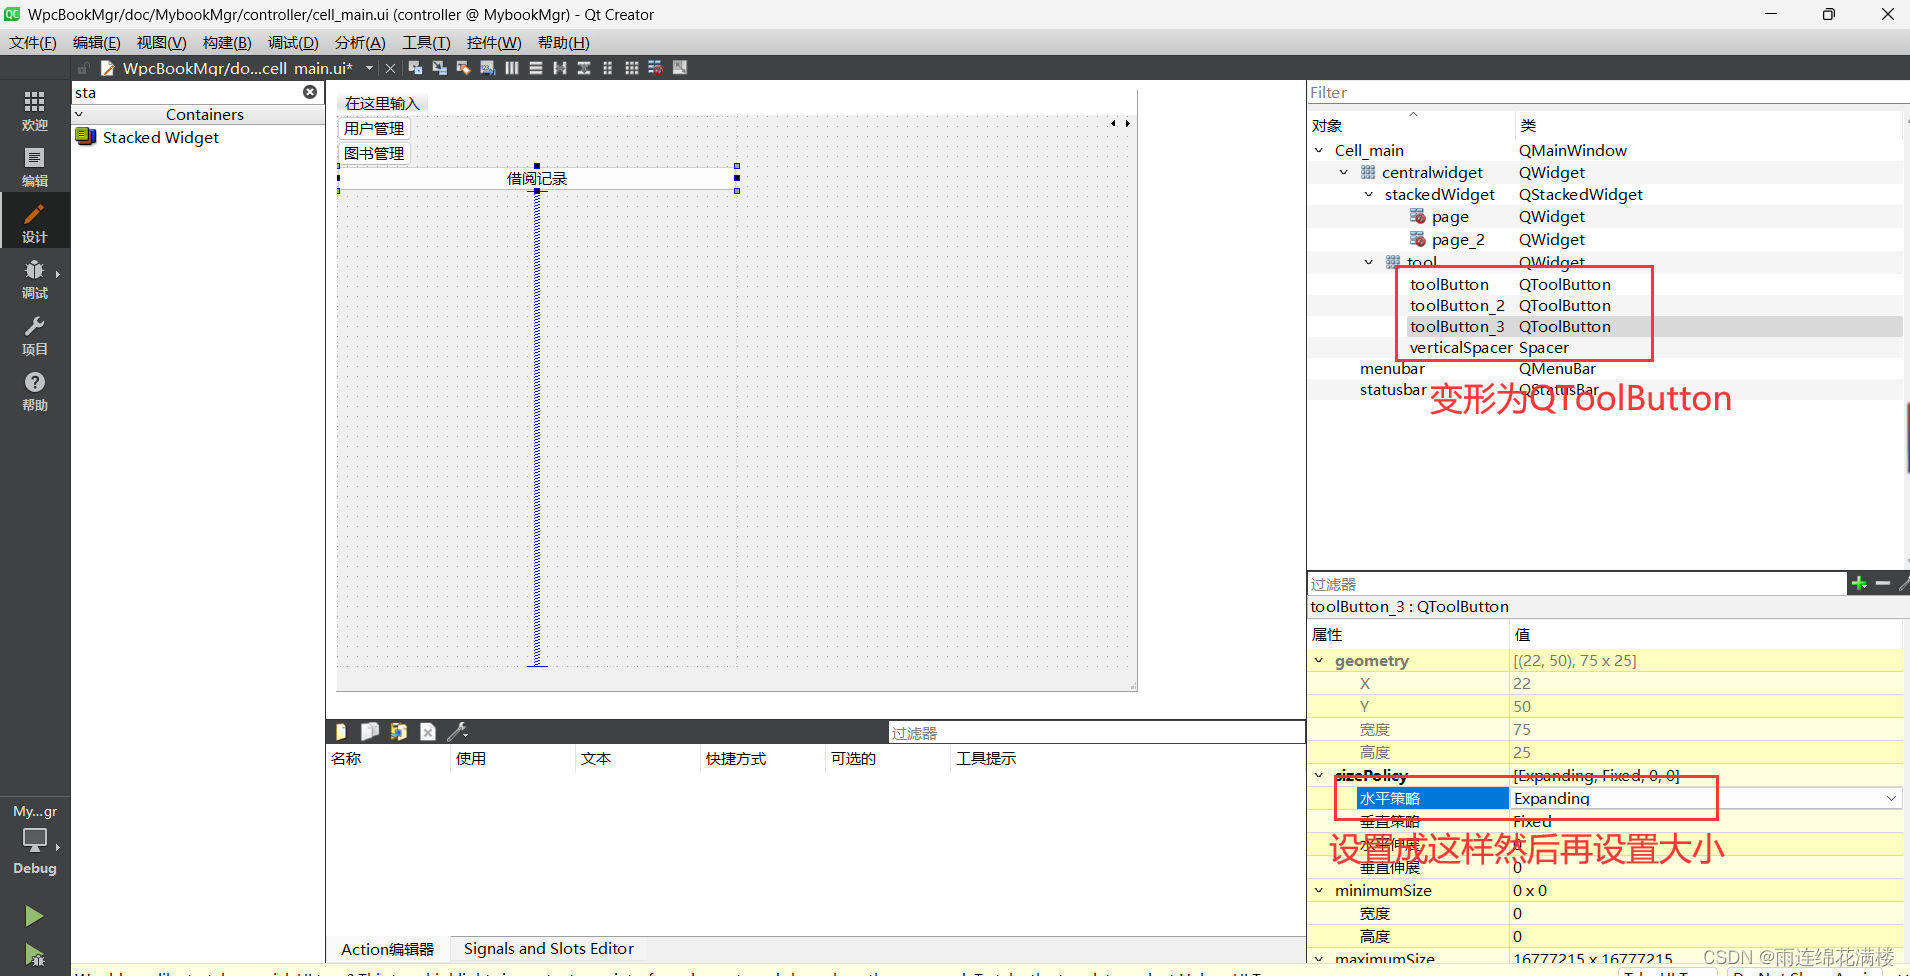Clear the widget box filter text
The width and height of the screenshot is (1910, 976).
point(310,92)
